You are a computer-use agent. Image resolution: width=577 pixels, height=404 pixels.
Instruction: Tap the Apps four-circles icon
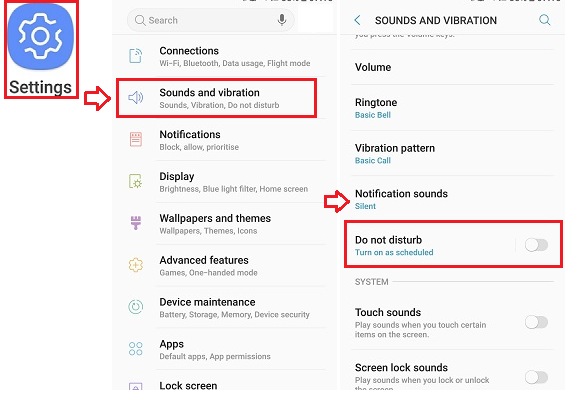pos(135,348)
